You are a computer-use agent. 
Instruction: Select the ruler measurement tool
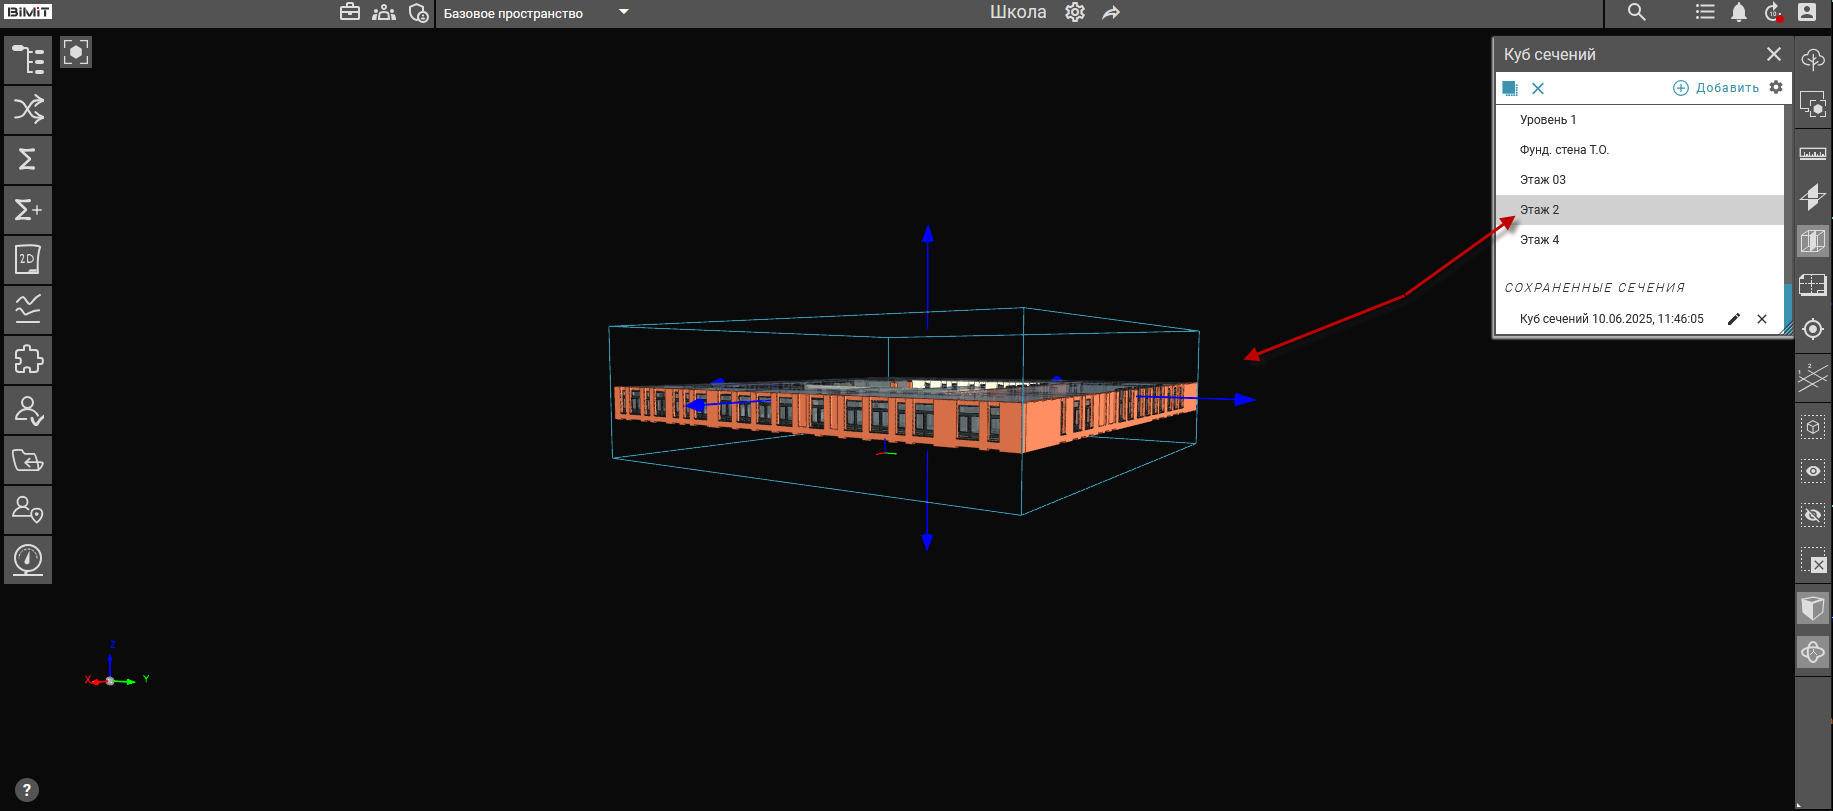pyautogui.click(x=1812, y=153)
